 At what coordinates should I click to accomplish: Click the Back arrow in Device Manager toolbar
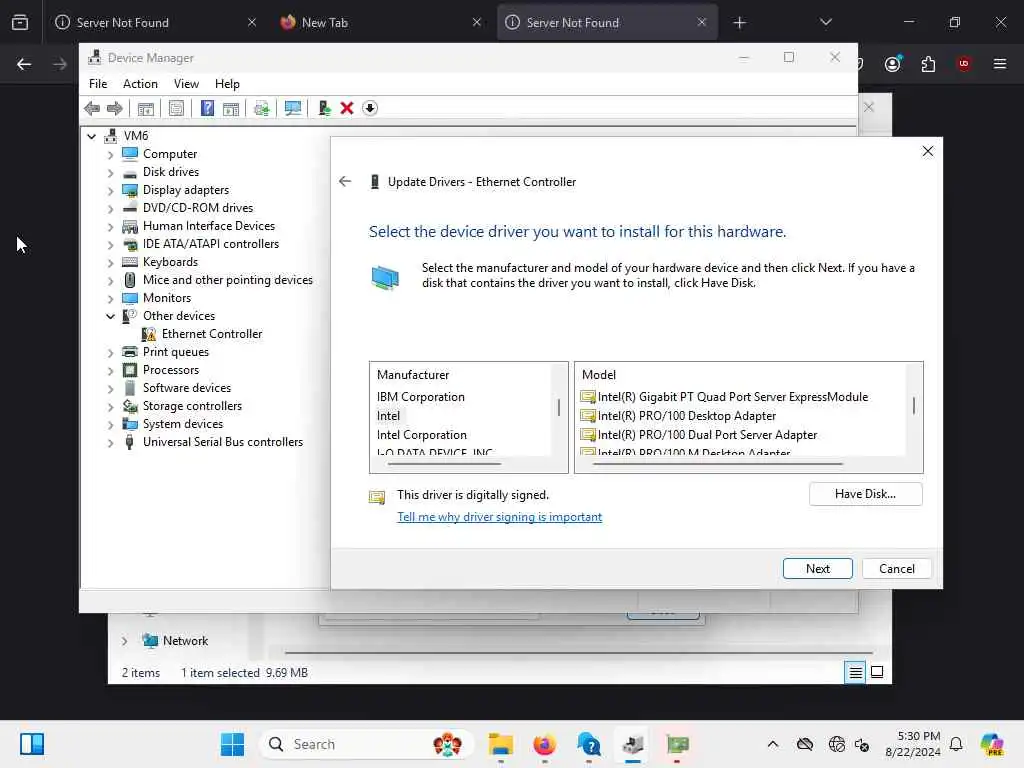92,108
